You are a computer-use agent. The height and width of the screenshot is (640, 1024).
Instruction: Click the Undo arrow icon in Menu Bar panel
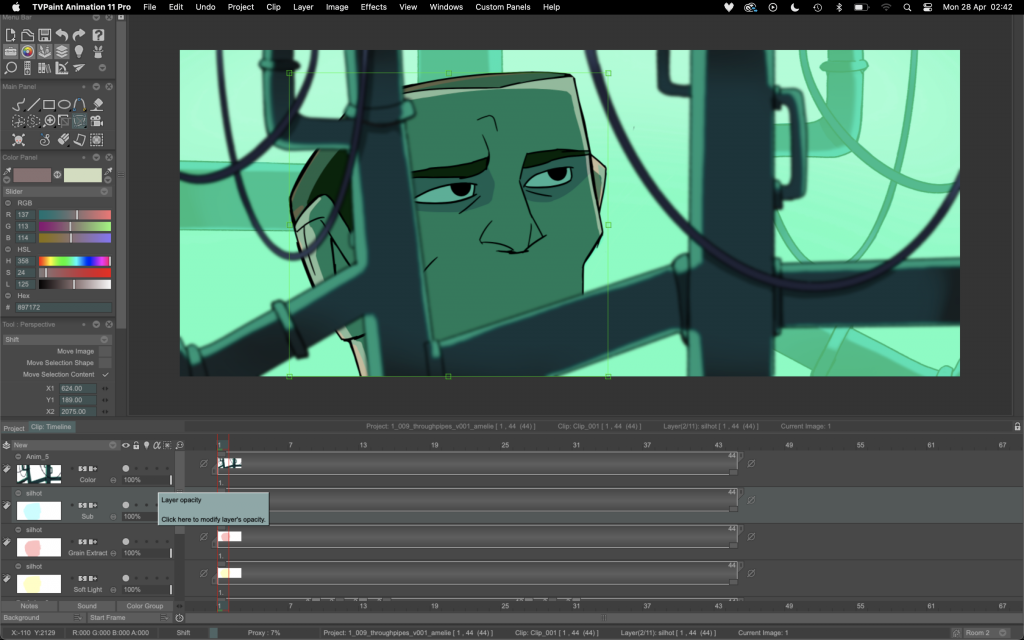62,35
